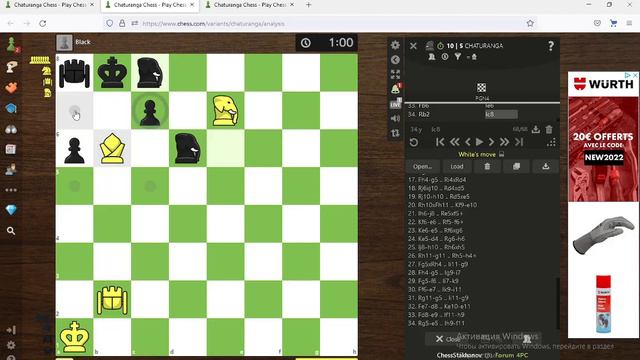Jump to first move
This screenshot has width=640, height=360.
click(x=440, y=142)
